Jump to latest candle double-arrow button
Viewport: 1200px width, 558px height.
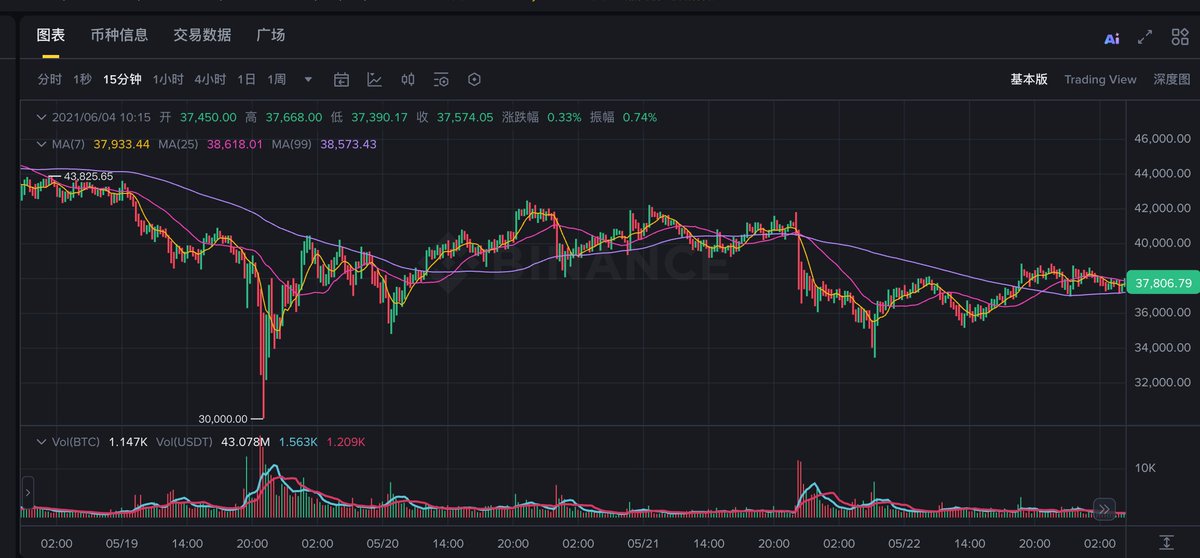tap(1104, 509)
